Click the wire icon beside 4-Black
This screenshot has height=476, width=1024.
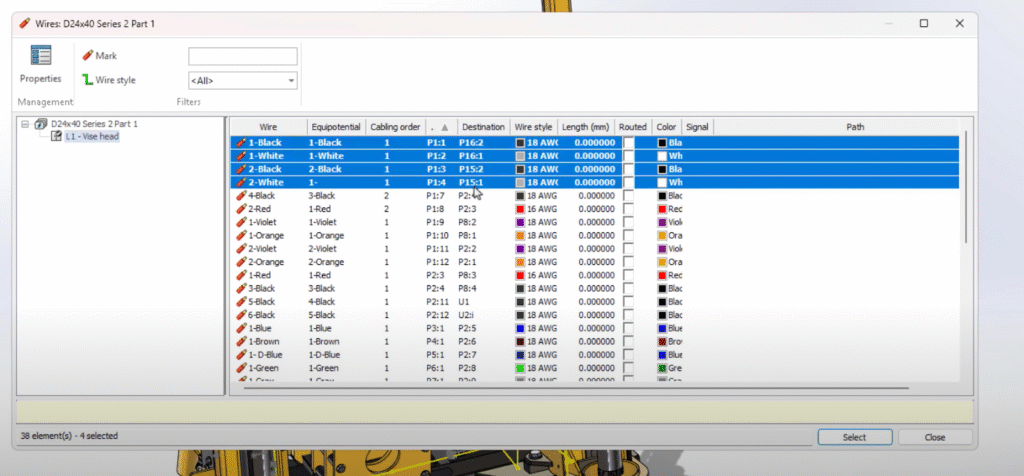pyautogui.click(x=240, y=196)
